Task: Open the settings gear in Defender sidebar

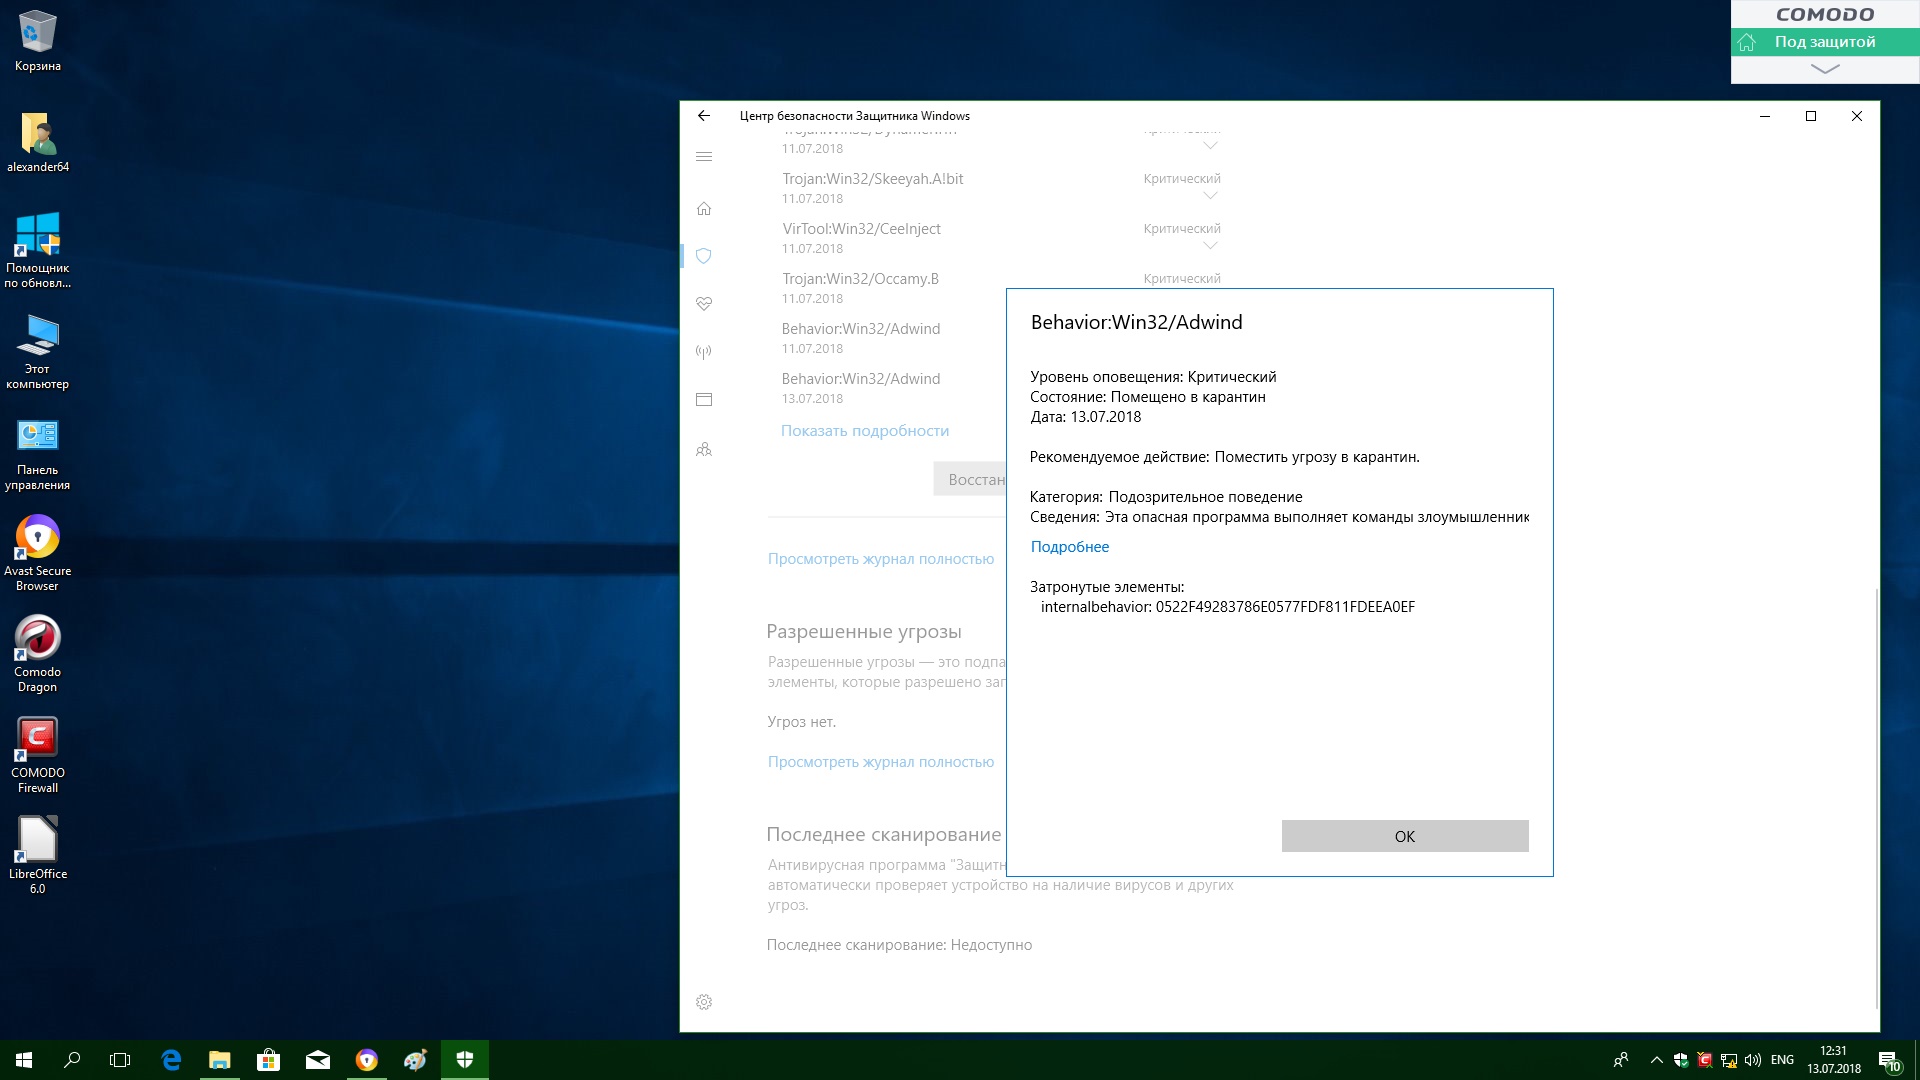Action: click(x=704, y=1002)
